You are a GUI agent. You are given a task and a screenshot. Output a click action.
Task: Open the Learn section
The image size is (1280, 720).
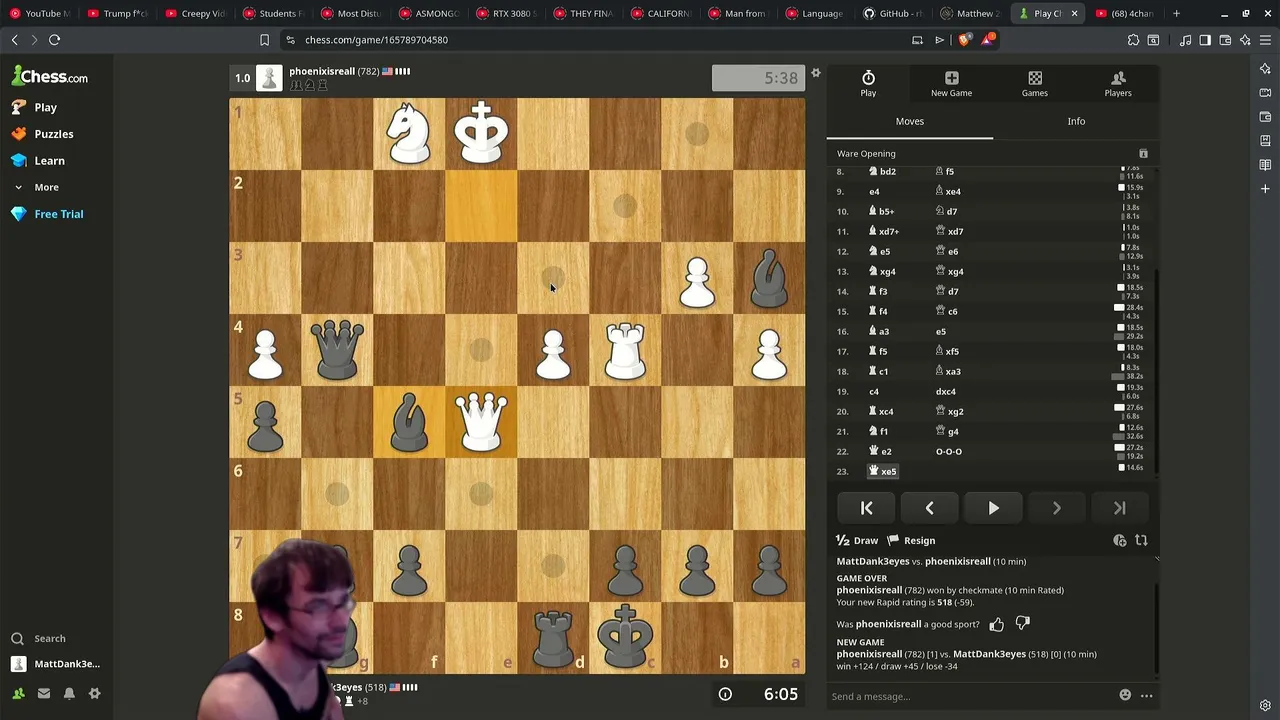click(39, 160)
